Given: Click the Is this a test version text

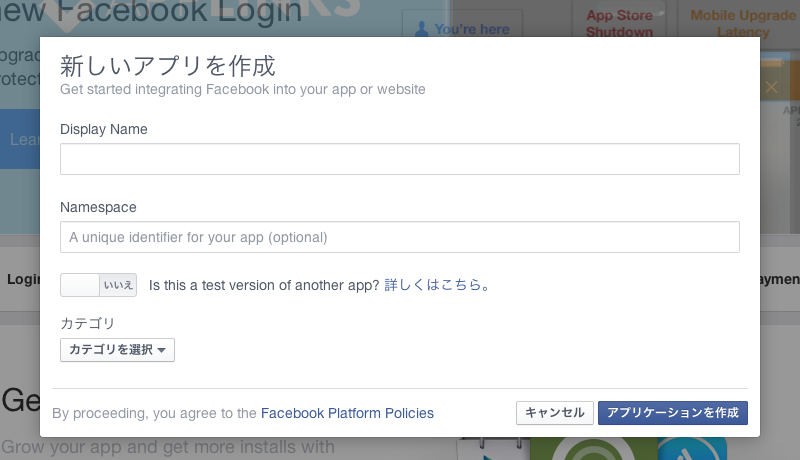Looking at the screenshot, I should [264, 285].
